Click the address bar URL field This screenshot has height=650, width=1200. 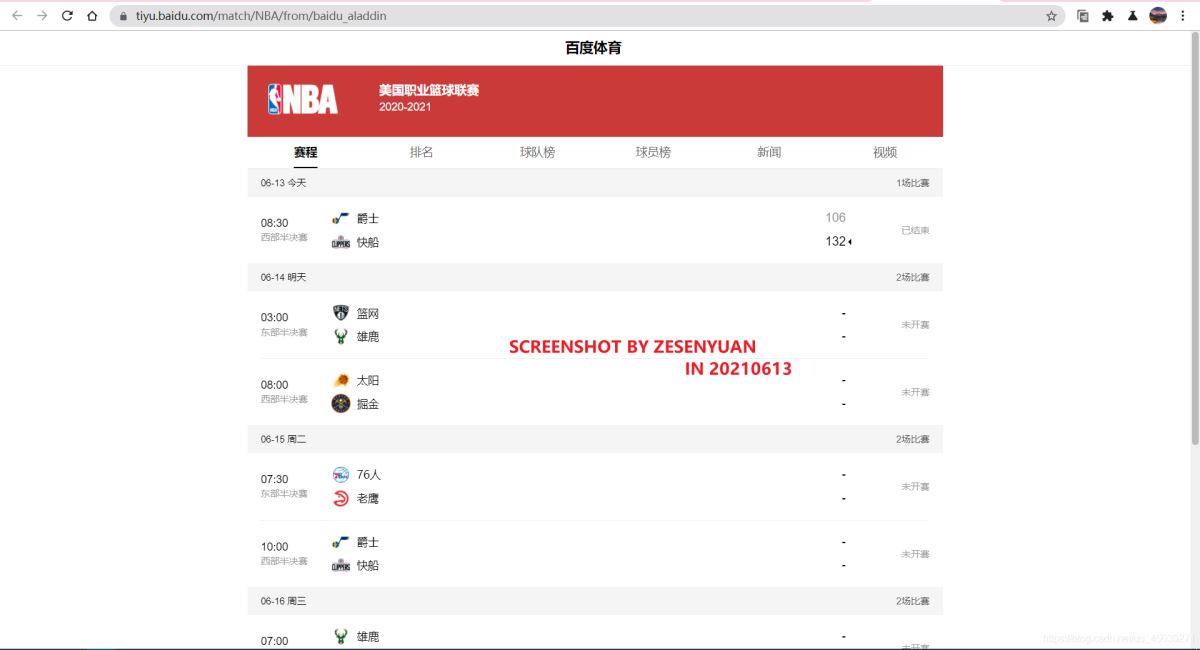[585, 16]
